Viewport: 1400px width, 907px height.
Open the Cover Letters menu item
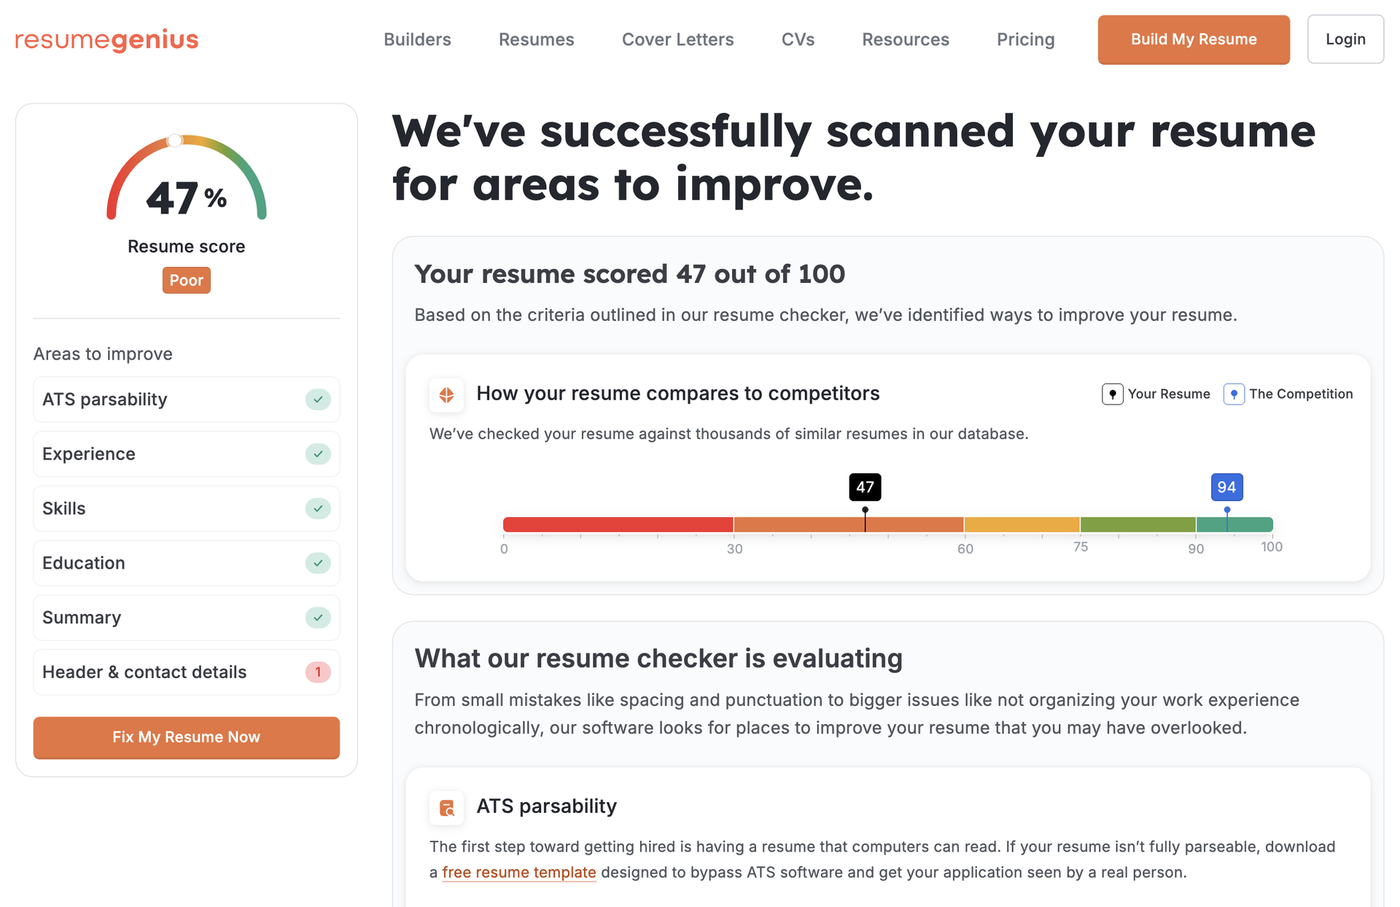point(678,39)
